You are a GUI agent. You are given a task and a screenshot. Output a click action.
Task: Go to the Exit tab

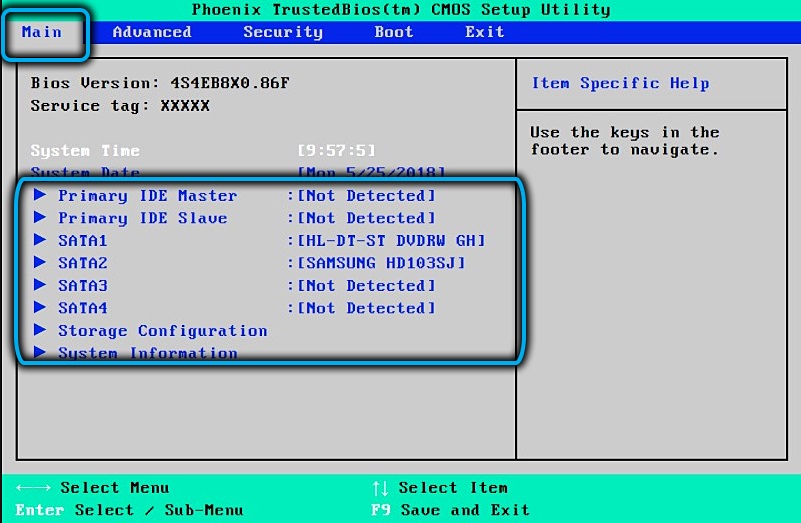(x=484, y=32)
